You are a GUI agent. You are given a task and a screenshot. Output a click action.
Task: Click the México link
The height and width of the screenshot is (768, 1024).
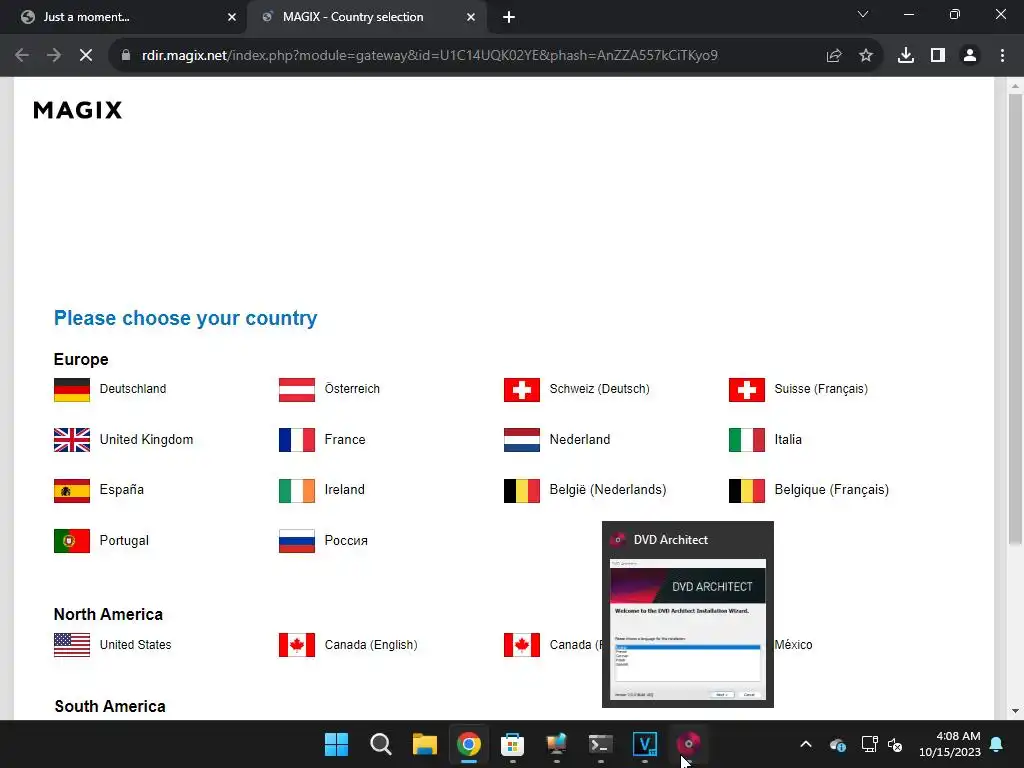click(x=793, y=645)
